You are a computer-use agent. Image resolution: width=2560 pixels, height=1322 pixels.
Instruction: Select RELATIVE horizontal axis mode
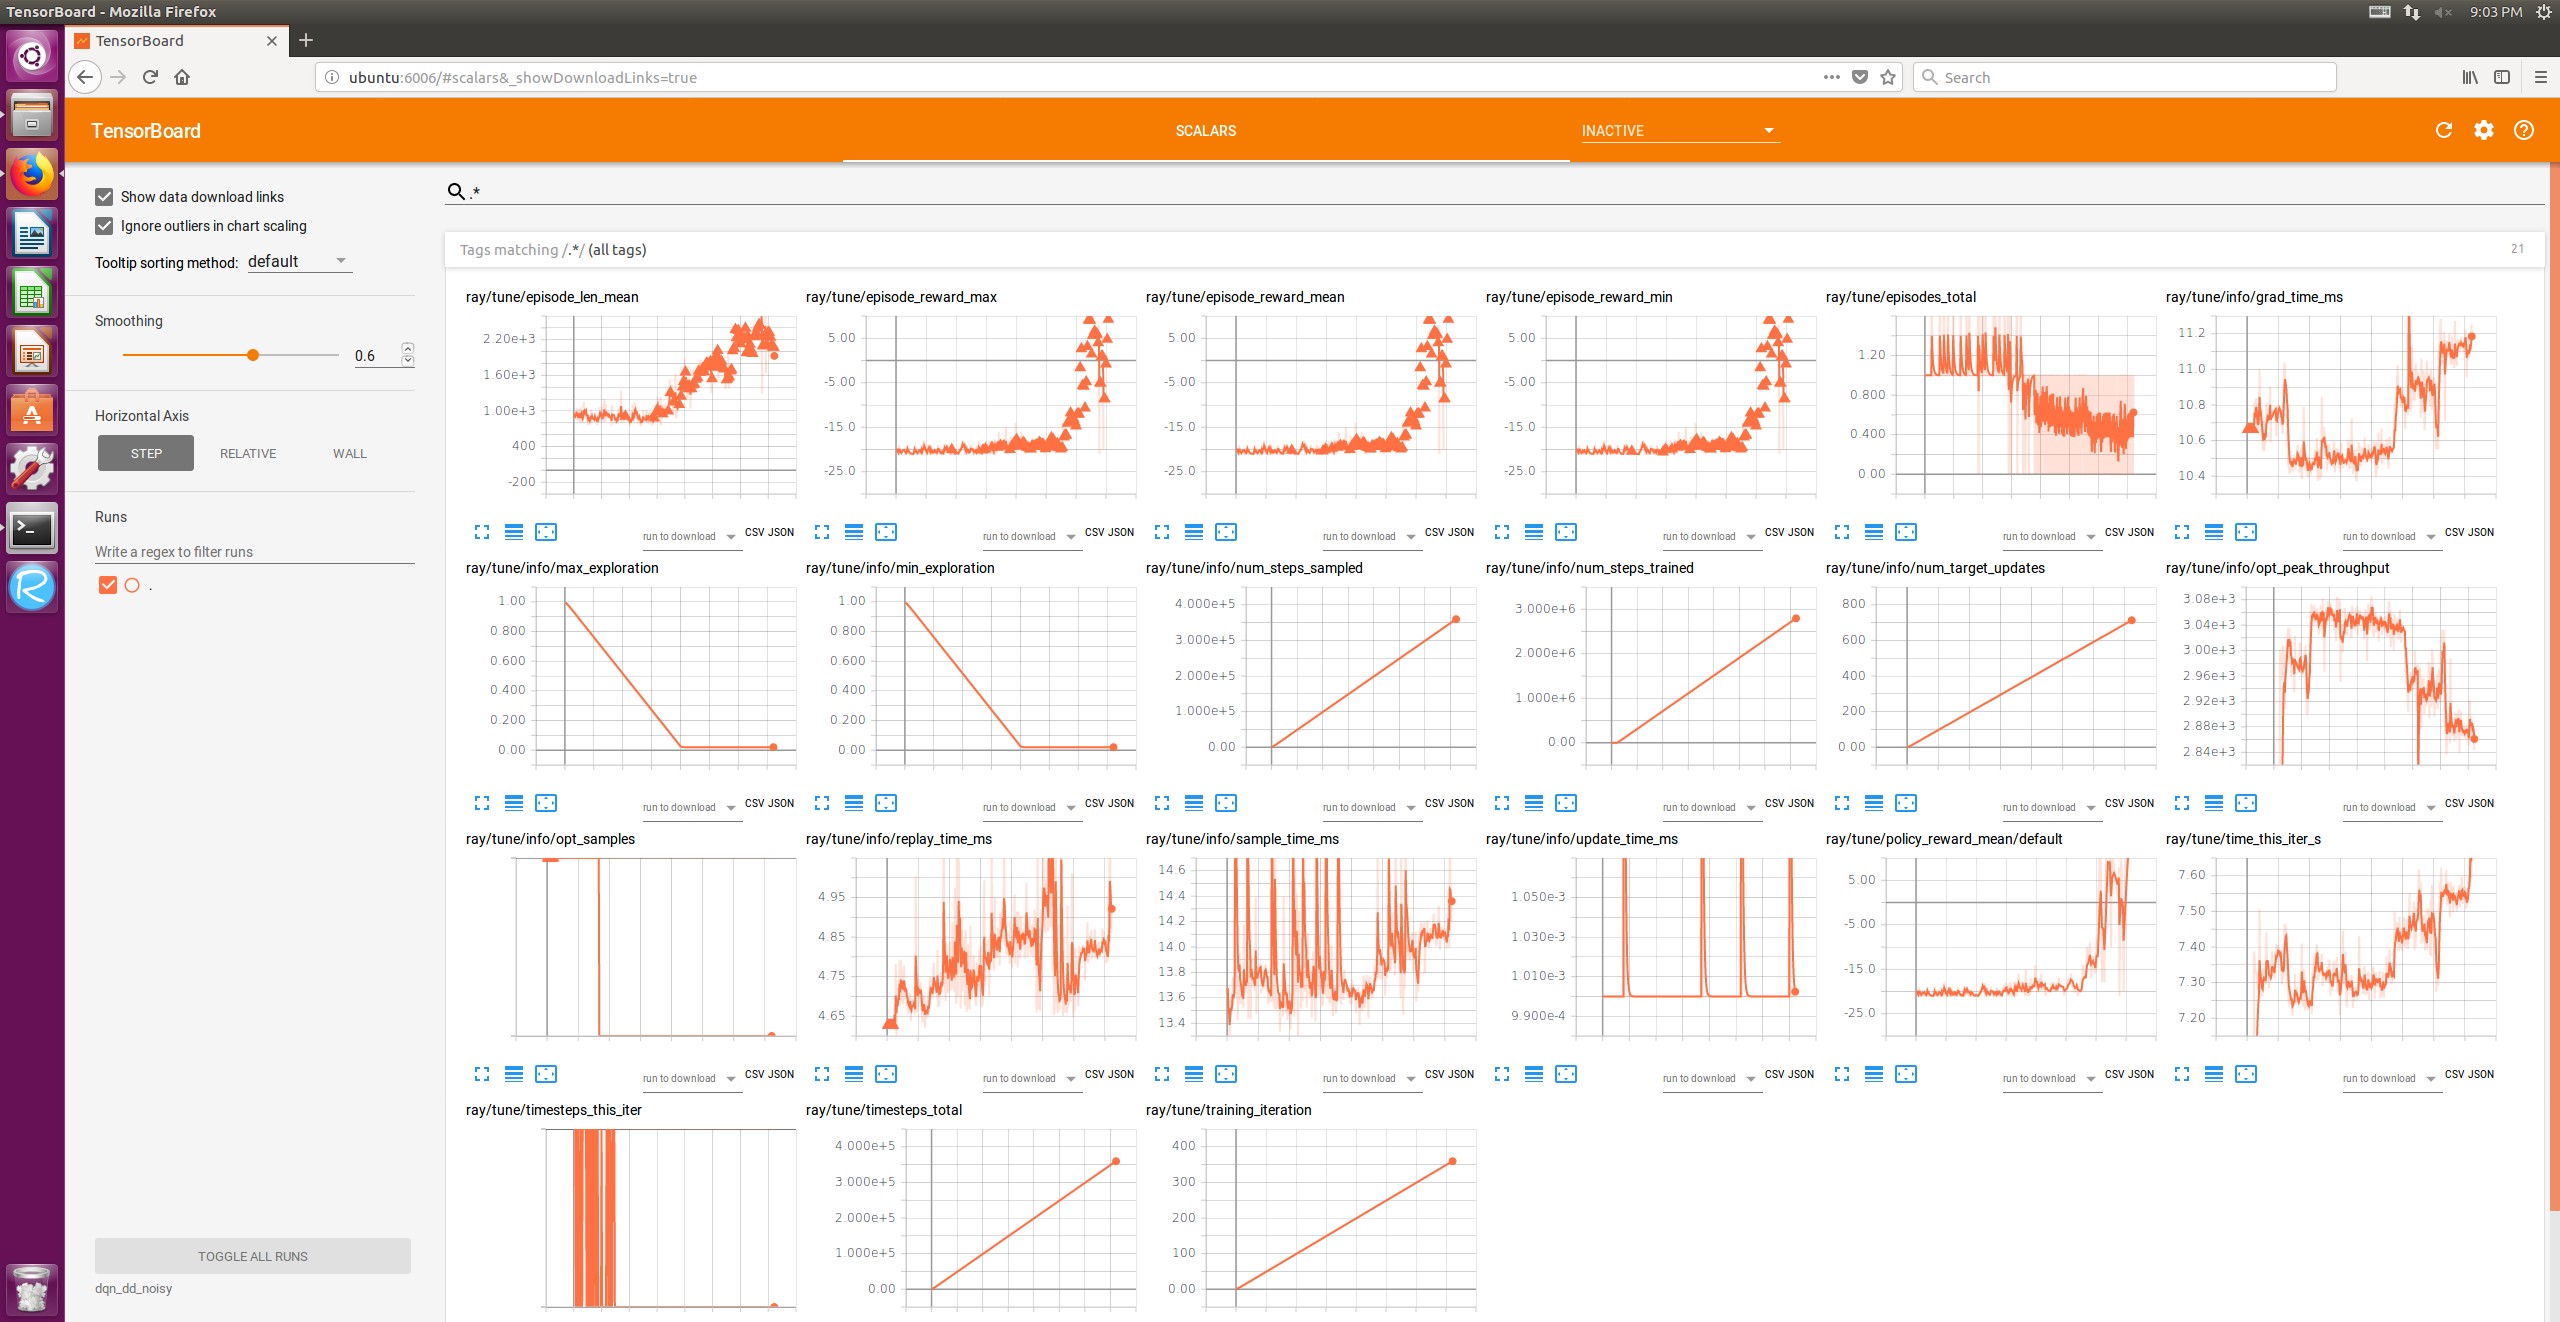(246, 452)
